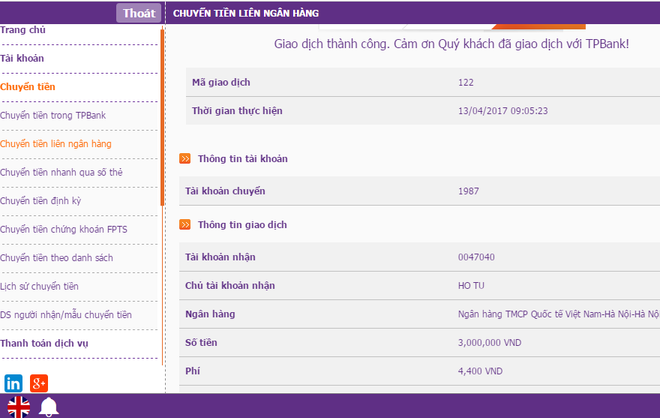Image resolution: width=660 pixels, height=418 pixels.
Task: Collapse the Chuyển tiền menu section
Action: click(x=28, y=87)
